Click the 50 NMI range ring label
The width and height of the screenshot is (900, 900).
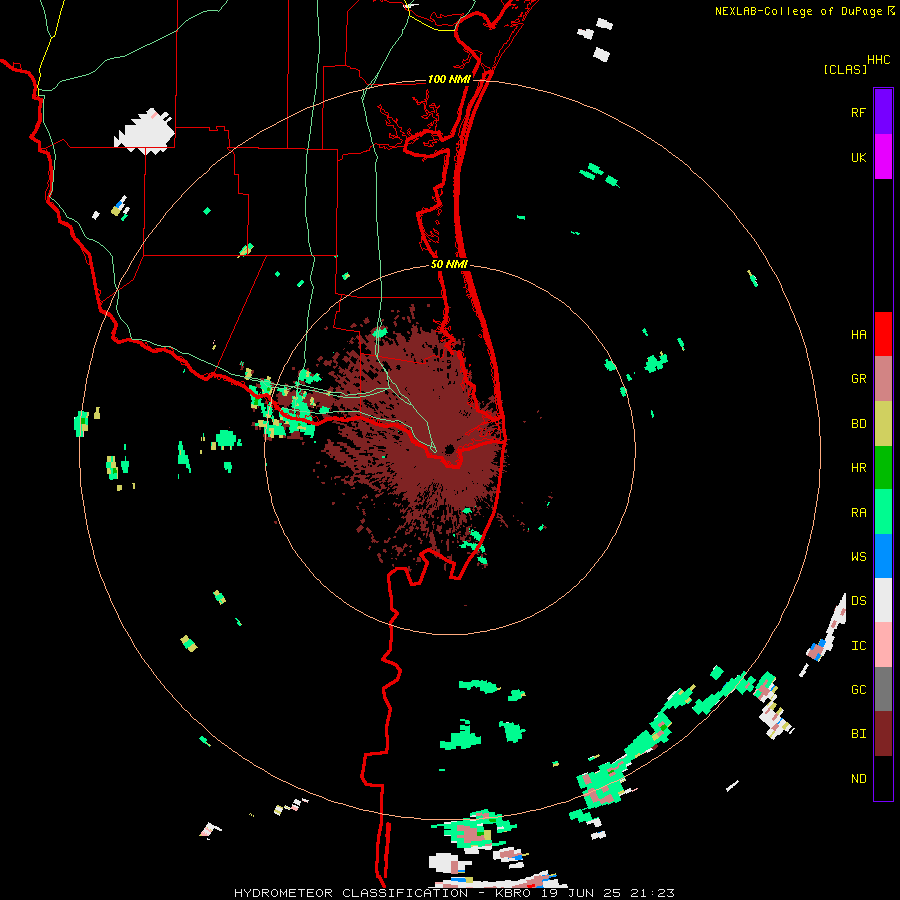(449, 265)
